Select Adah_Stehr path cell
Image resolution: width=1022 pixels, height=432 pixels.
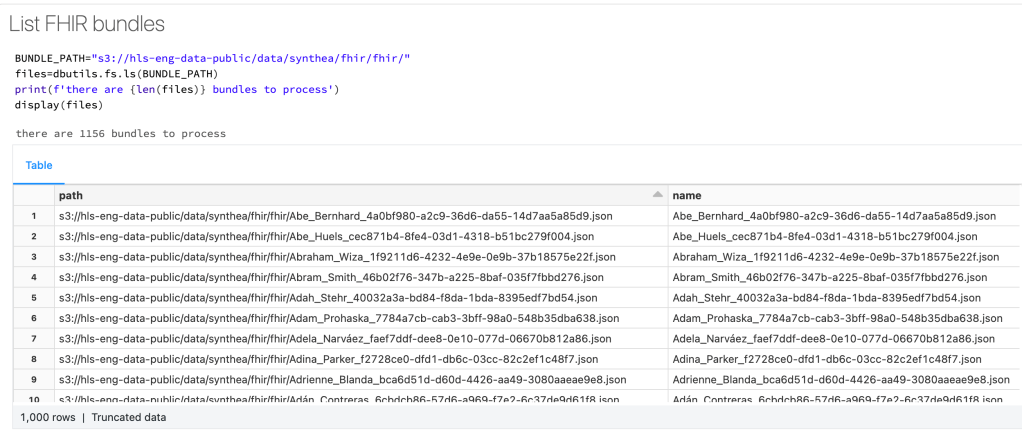(x=331, y=298)
